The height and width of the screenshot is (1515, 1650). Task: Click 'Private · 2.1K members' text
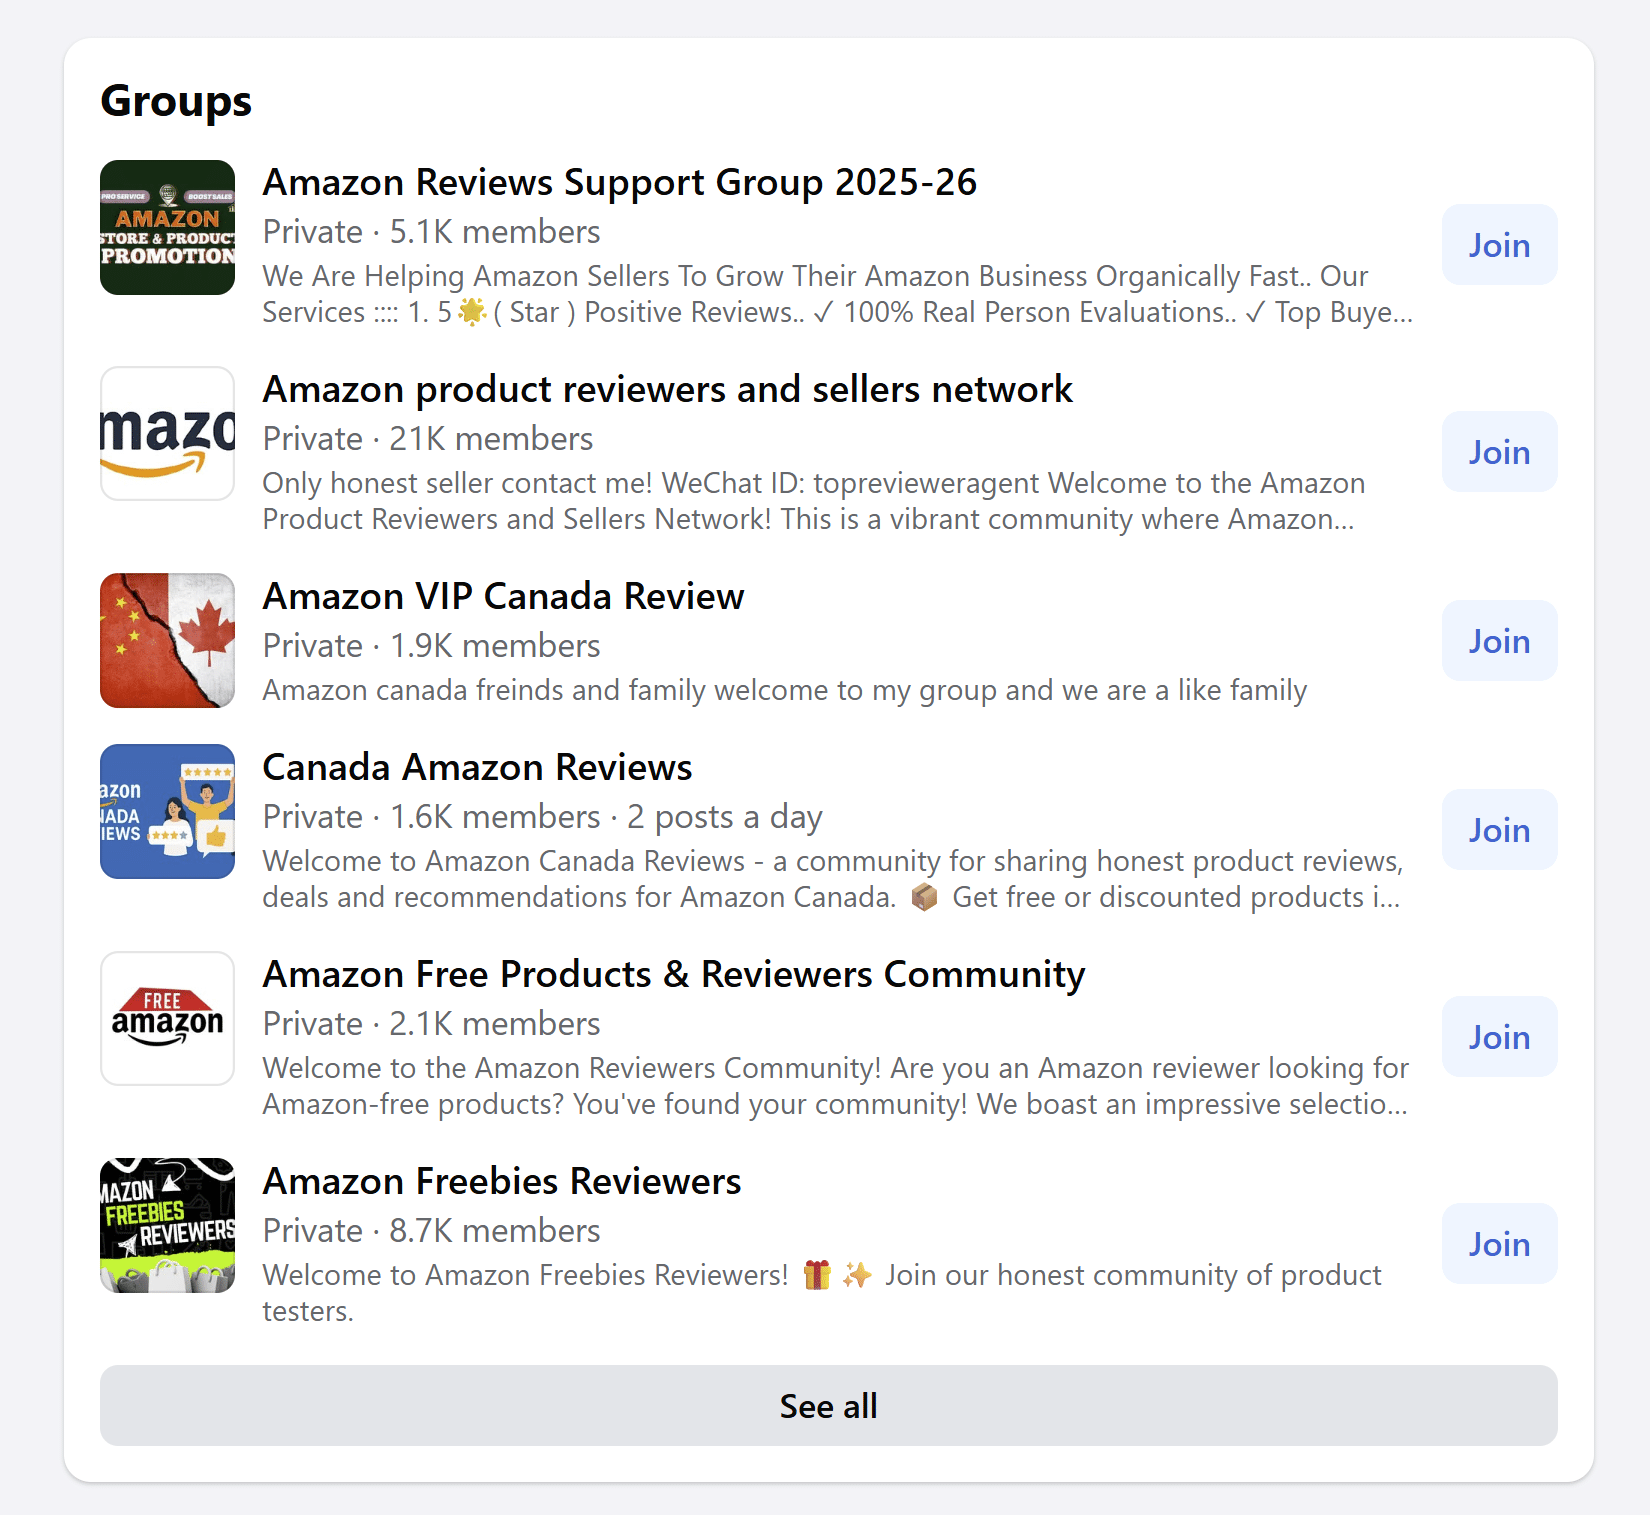pyautogui.click(x=431, y=1024)
